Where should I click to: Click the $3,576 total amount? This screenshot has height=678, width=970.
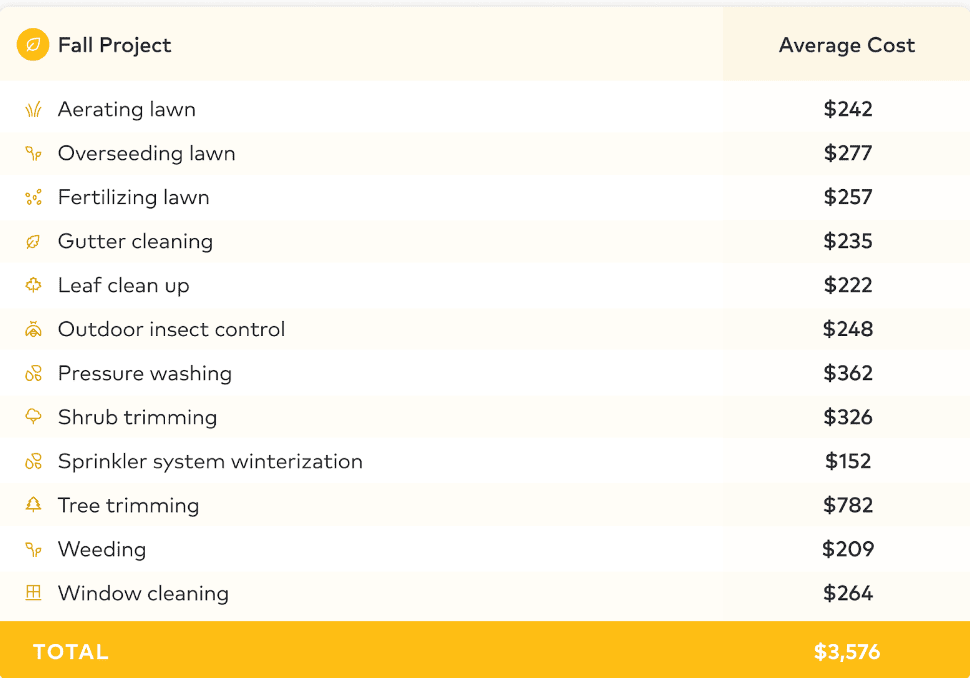point(846,651)
